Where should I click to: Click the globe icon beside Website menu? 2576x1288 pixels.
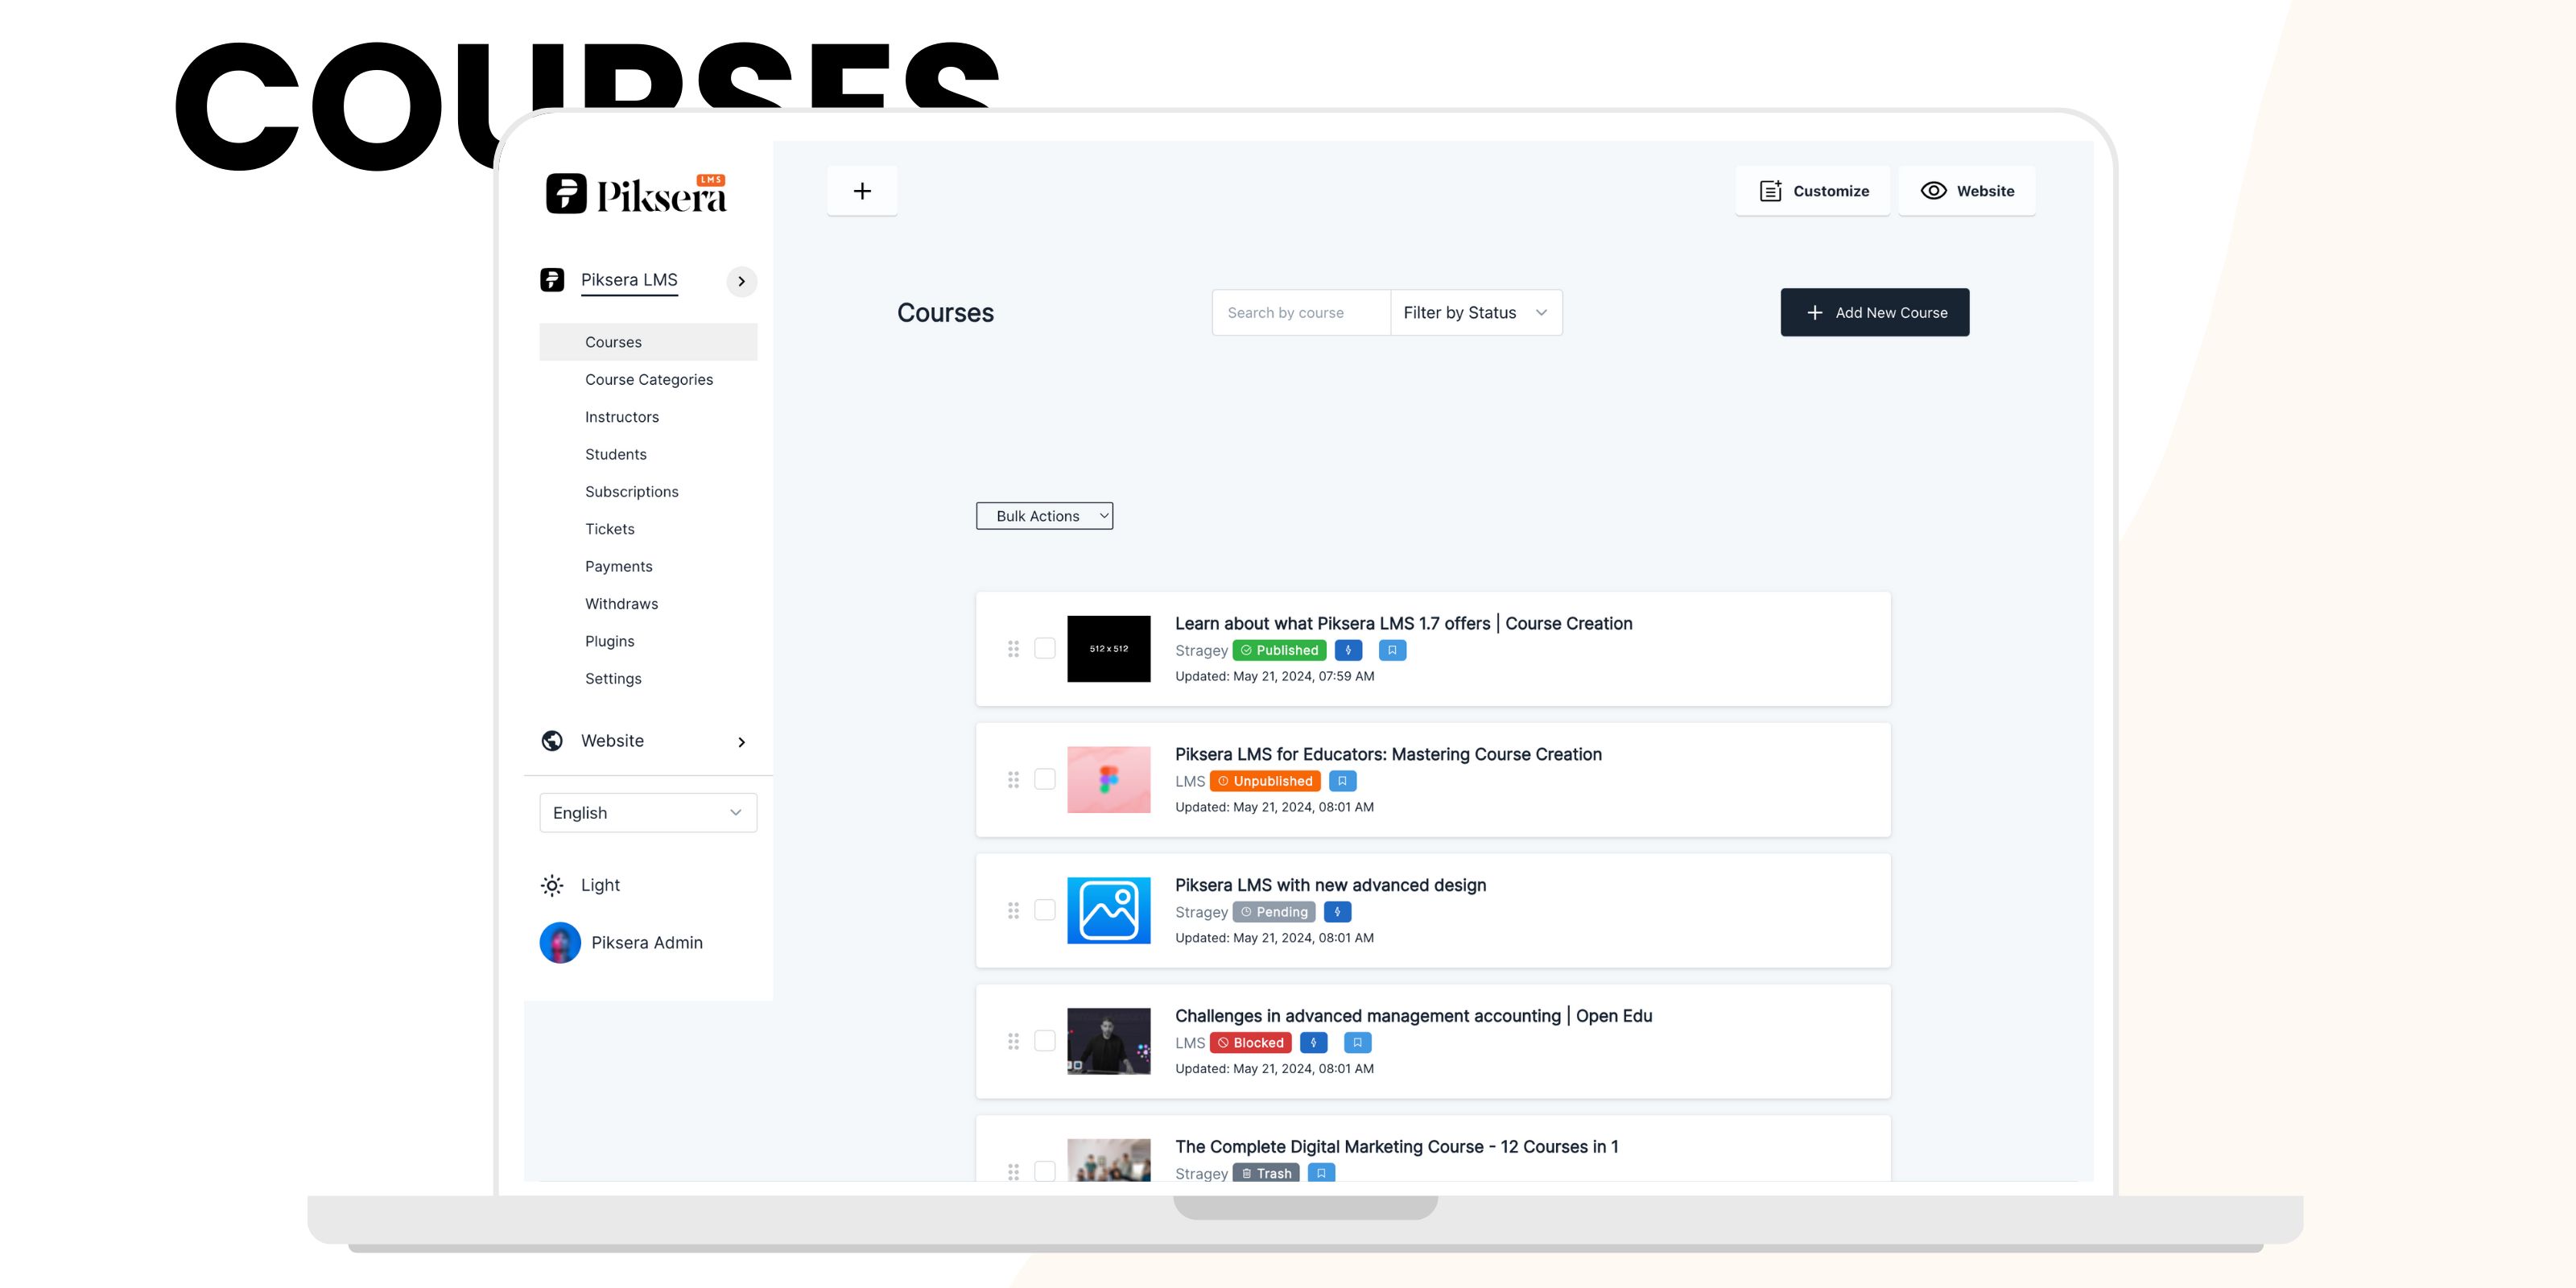click(552, 741)
